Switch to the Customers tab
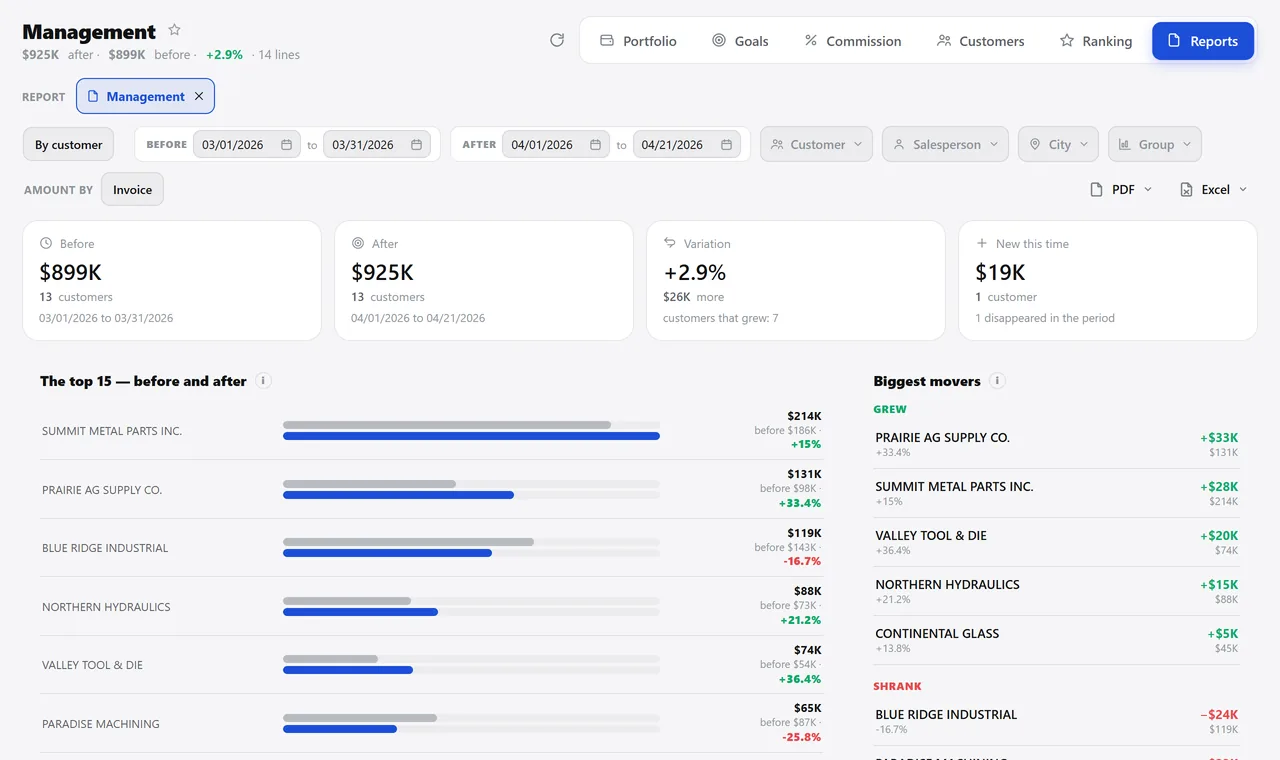The width and height of the screenshot is (1280, 760). (980, 41)
